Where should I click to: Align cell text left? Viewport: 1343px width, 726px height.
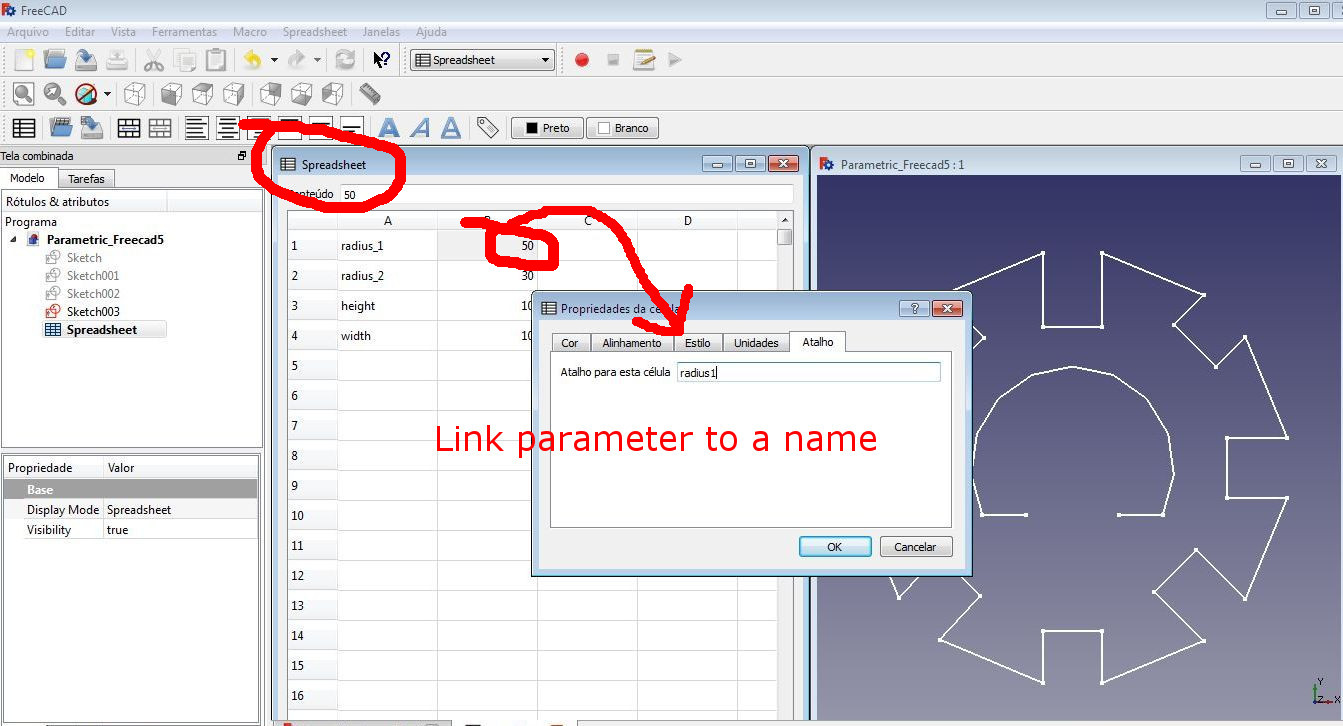tap(197, 128)
